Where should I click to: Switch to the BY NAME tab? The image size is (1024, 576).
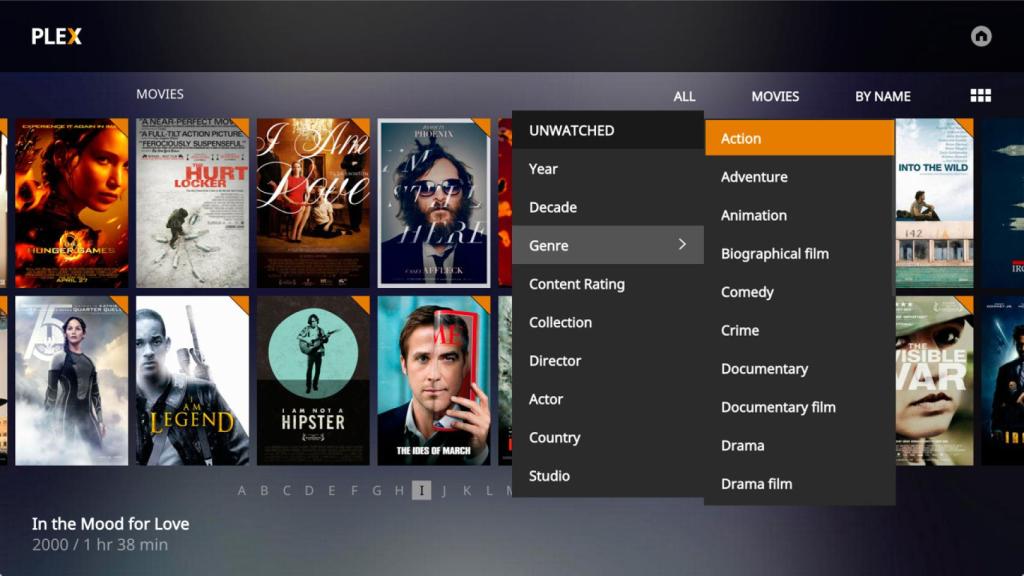coord(883,95)
